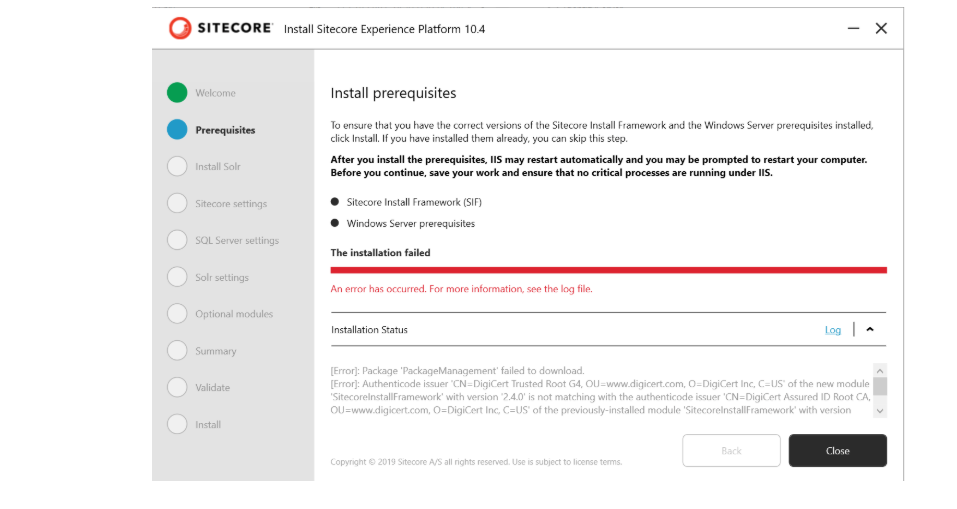Select the Solr settings step label

click(x=222, y=278)
